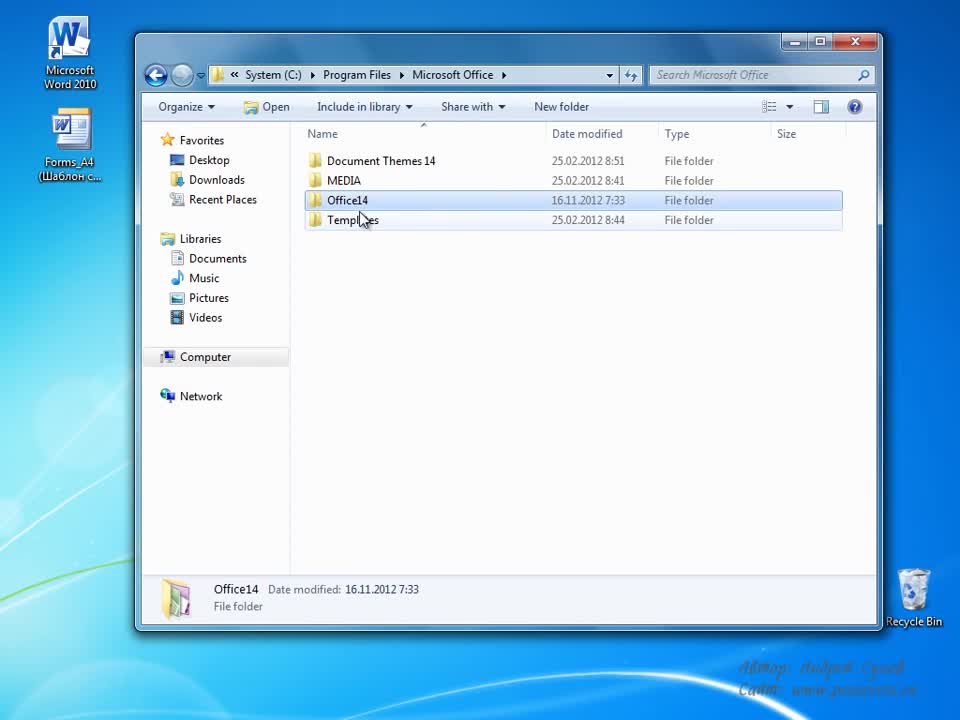The image size is (960, 720).
Task: Select the Microsoft Word 2010 desktop shortcut
Action: click(70, 54)
